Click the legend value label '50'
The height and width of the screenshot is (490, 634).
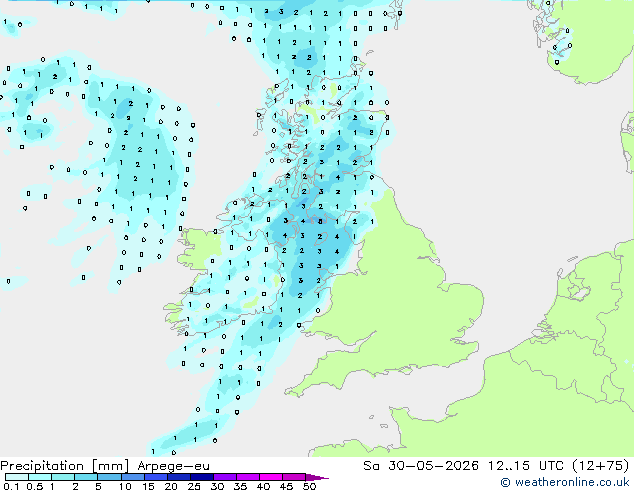309,486
